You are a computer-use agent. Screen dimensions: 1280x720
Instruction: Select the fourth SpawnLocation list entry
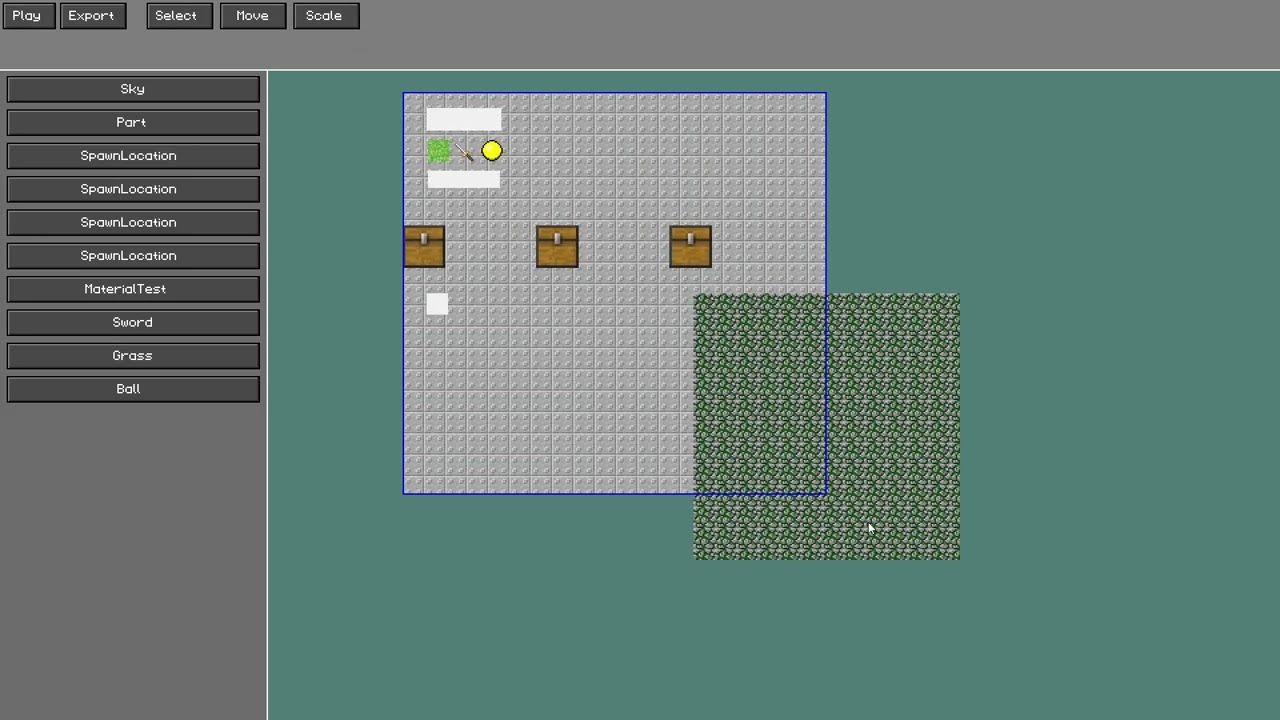133,256
